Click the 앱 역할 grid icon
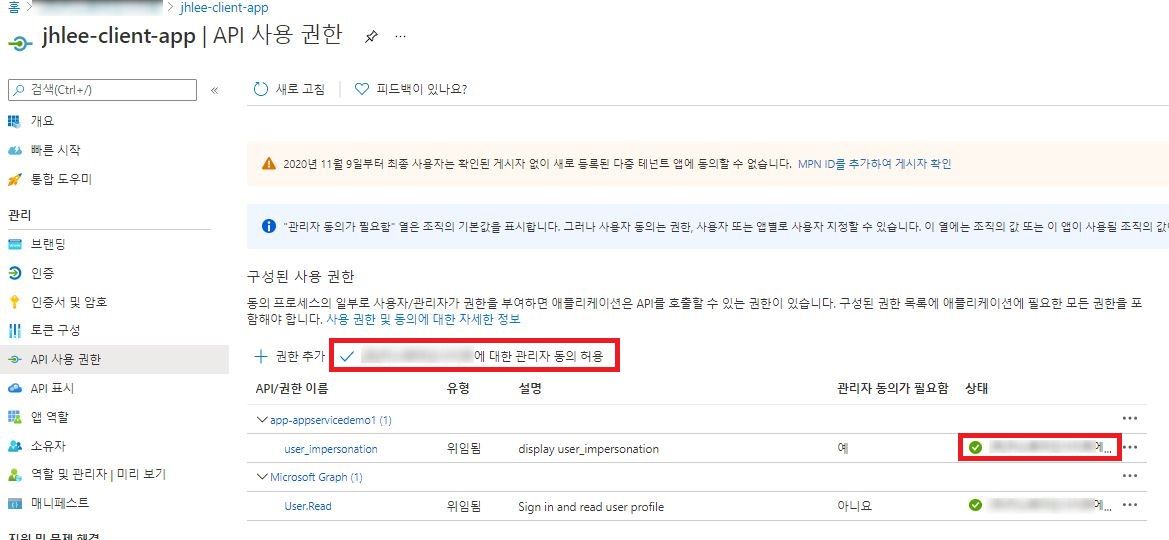1169x540 pixels. pyautogui.click(x=14, y=417)
